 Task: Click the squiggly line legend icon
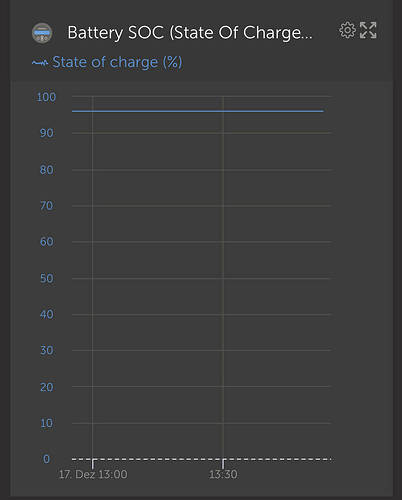[x=40, y=62]
